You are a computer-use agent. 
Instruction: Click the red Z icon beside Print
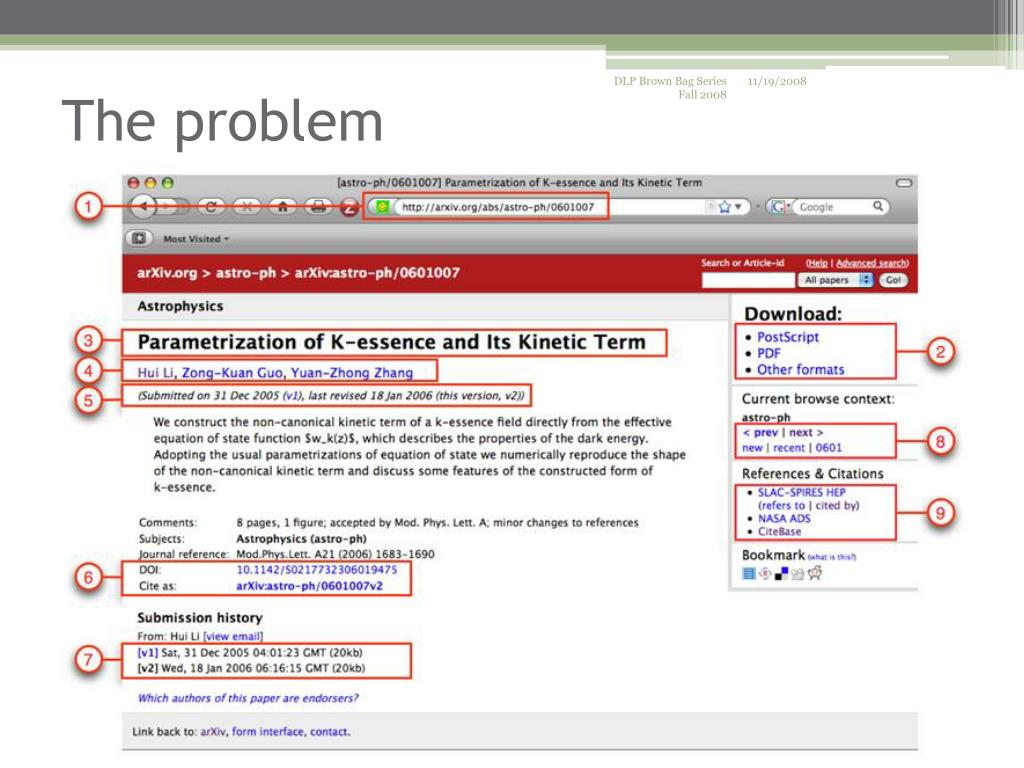point(350,208)
